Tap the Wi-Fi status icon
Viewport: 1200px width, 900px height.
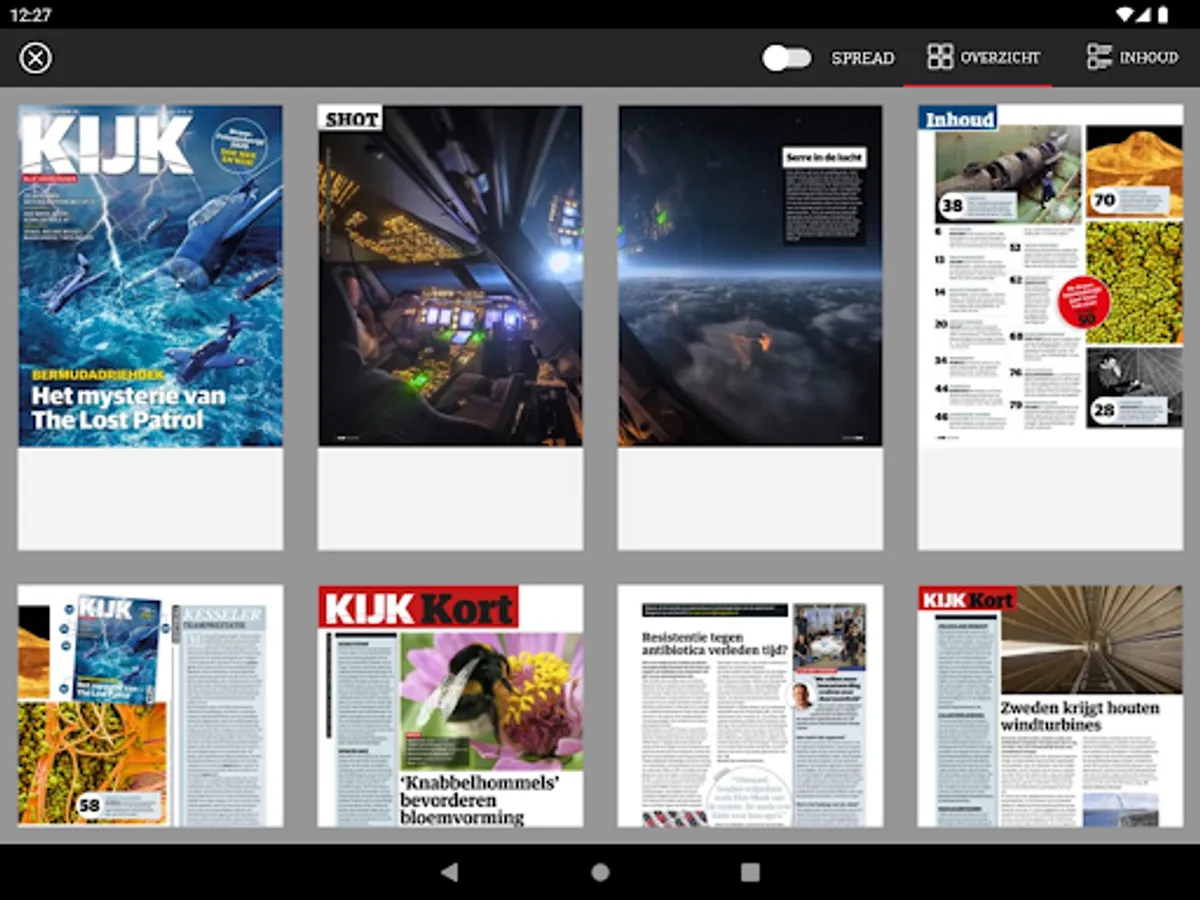1125,14
